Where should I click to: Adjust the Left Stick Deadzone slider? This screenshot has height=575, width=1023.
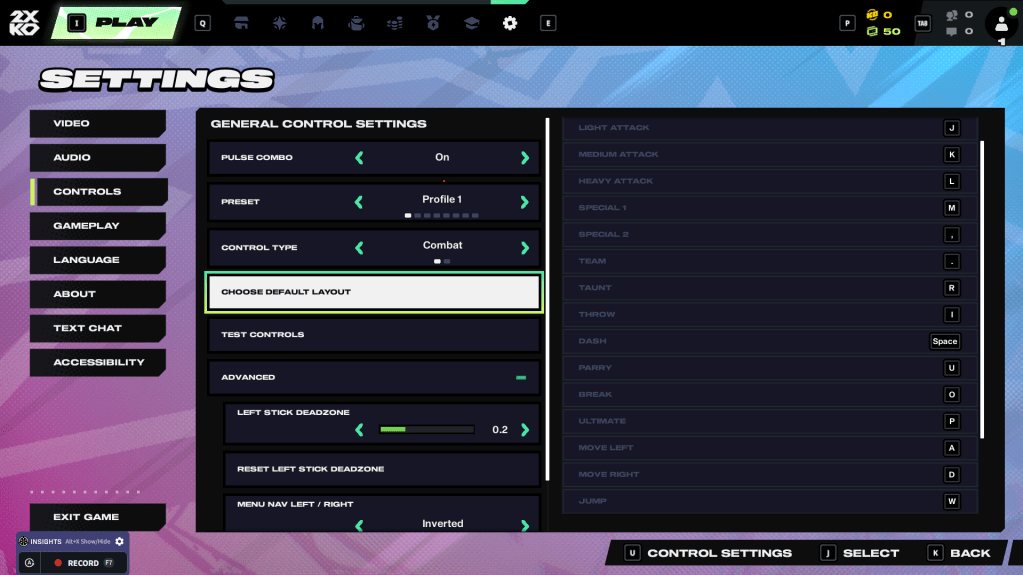pyautogui.click(x=427, y=430)
